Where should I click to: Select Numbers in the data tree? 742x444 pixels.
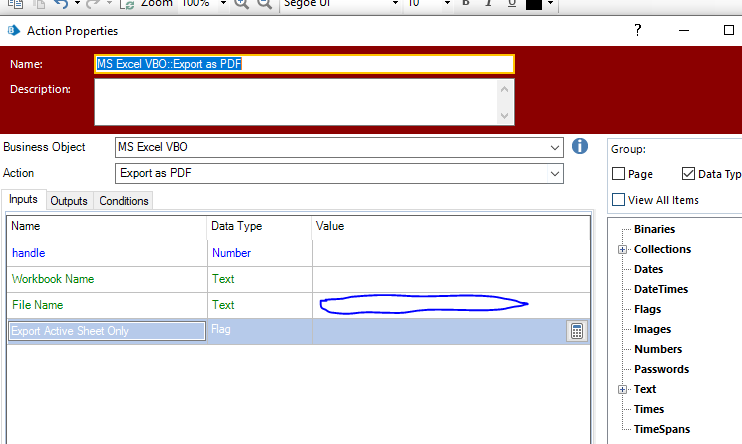(658, 349)
